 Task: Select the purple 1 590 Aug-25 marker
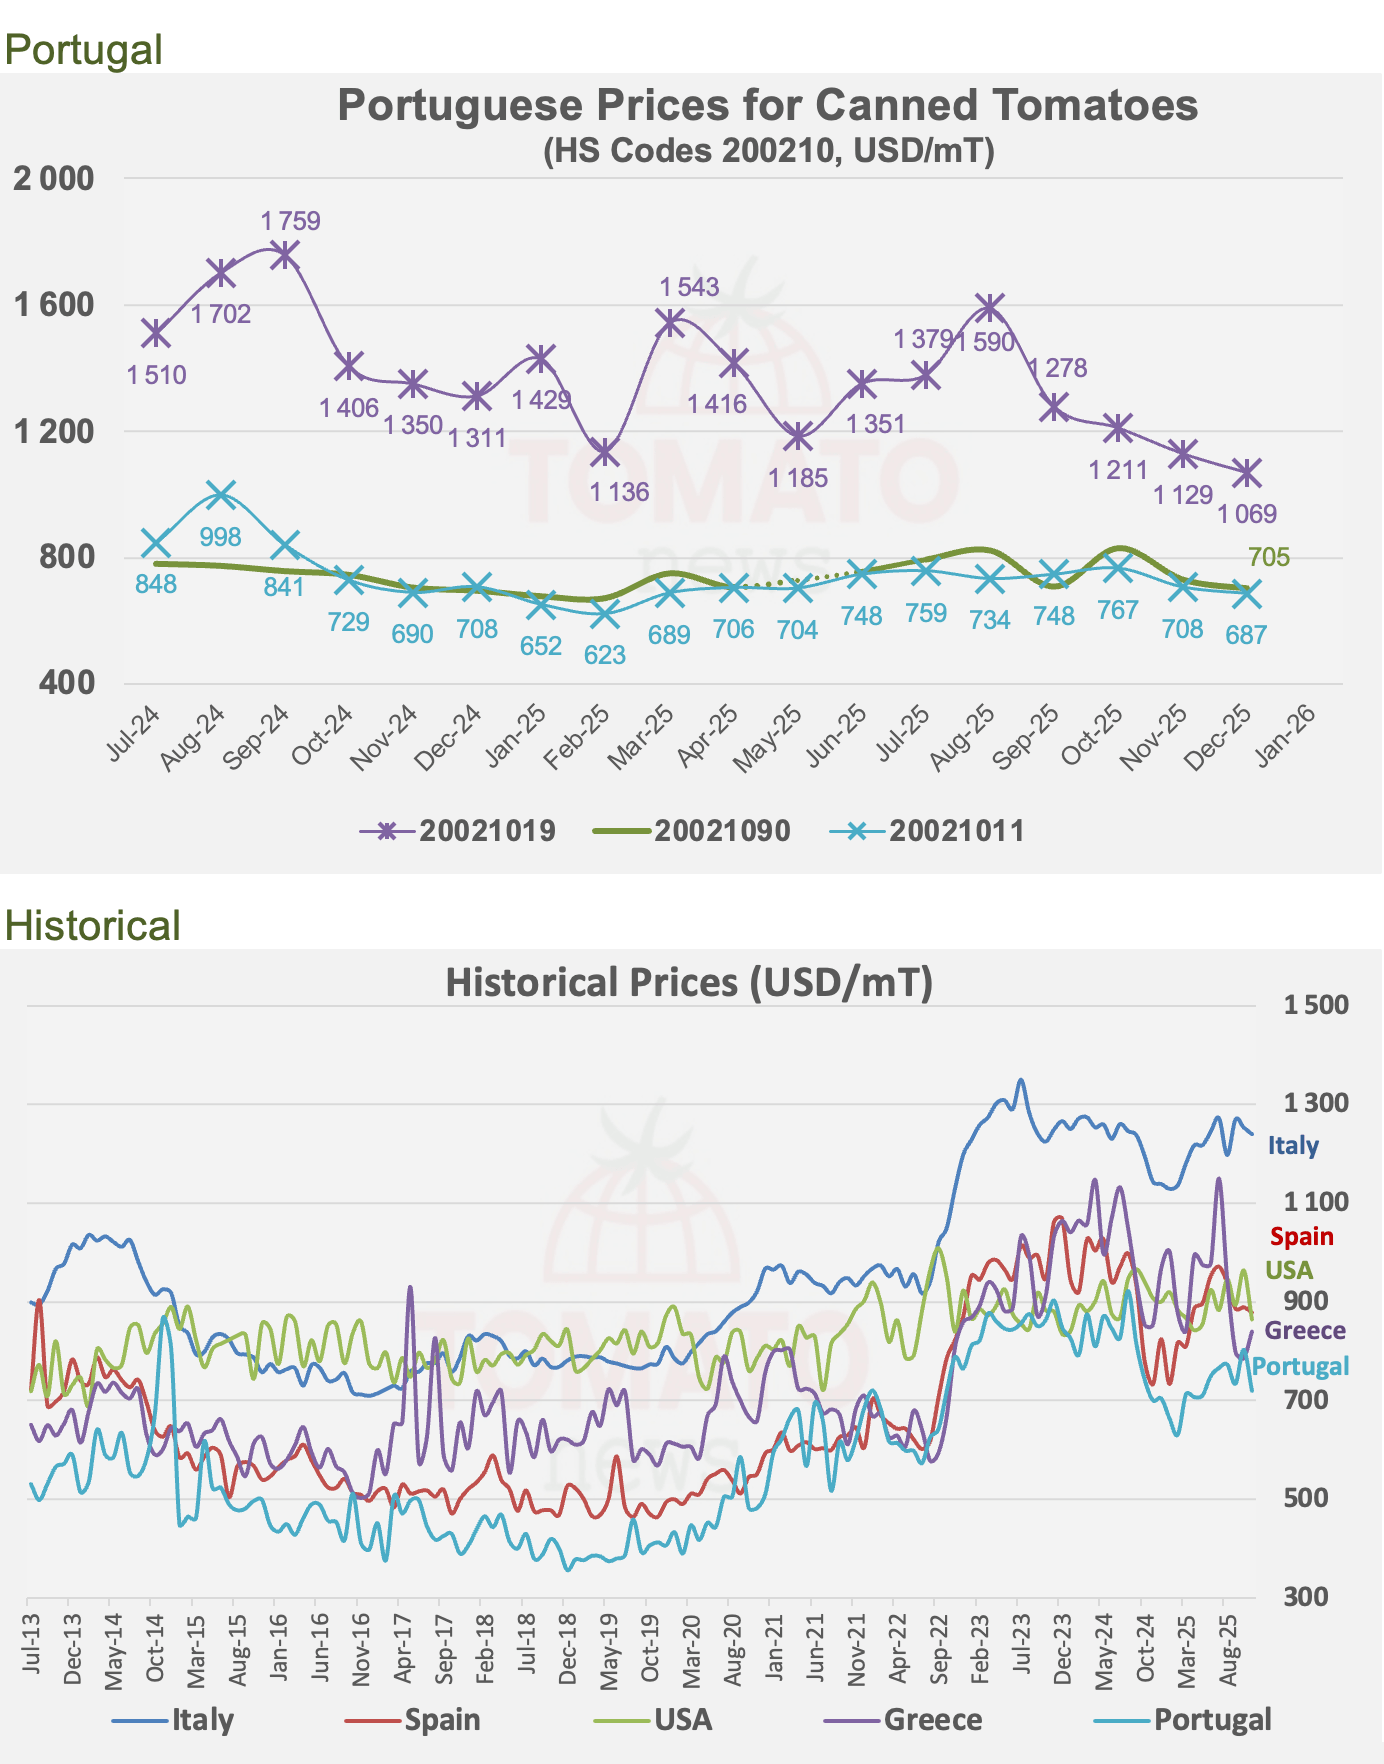[x=990, y=307]
